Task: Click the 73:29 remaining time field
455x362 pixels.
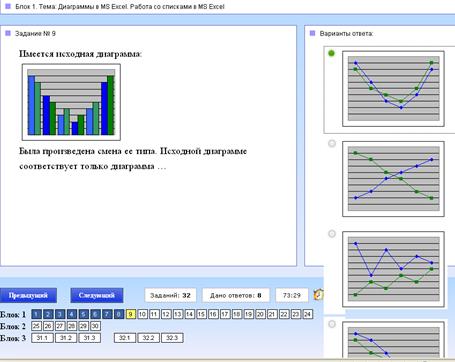Action: click(x=292, y=295)
